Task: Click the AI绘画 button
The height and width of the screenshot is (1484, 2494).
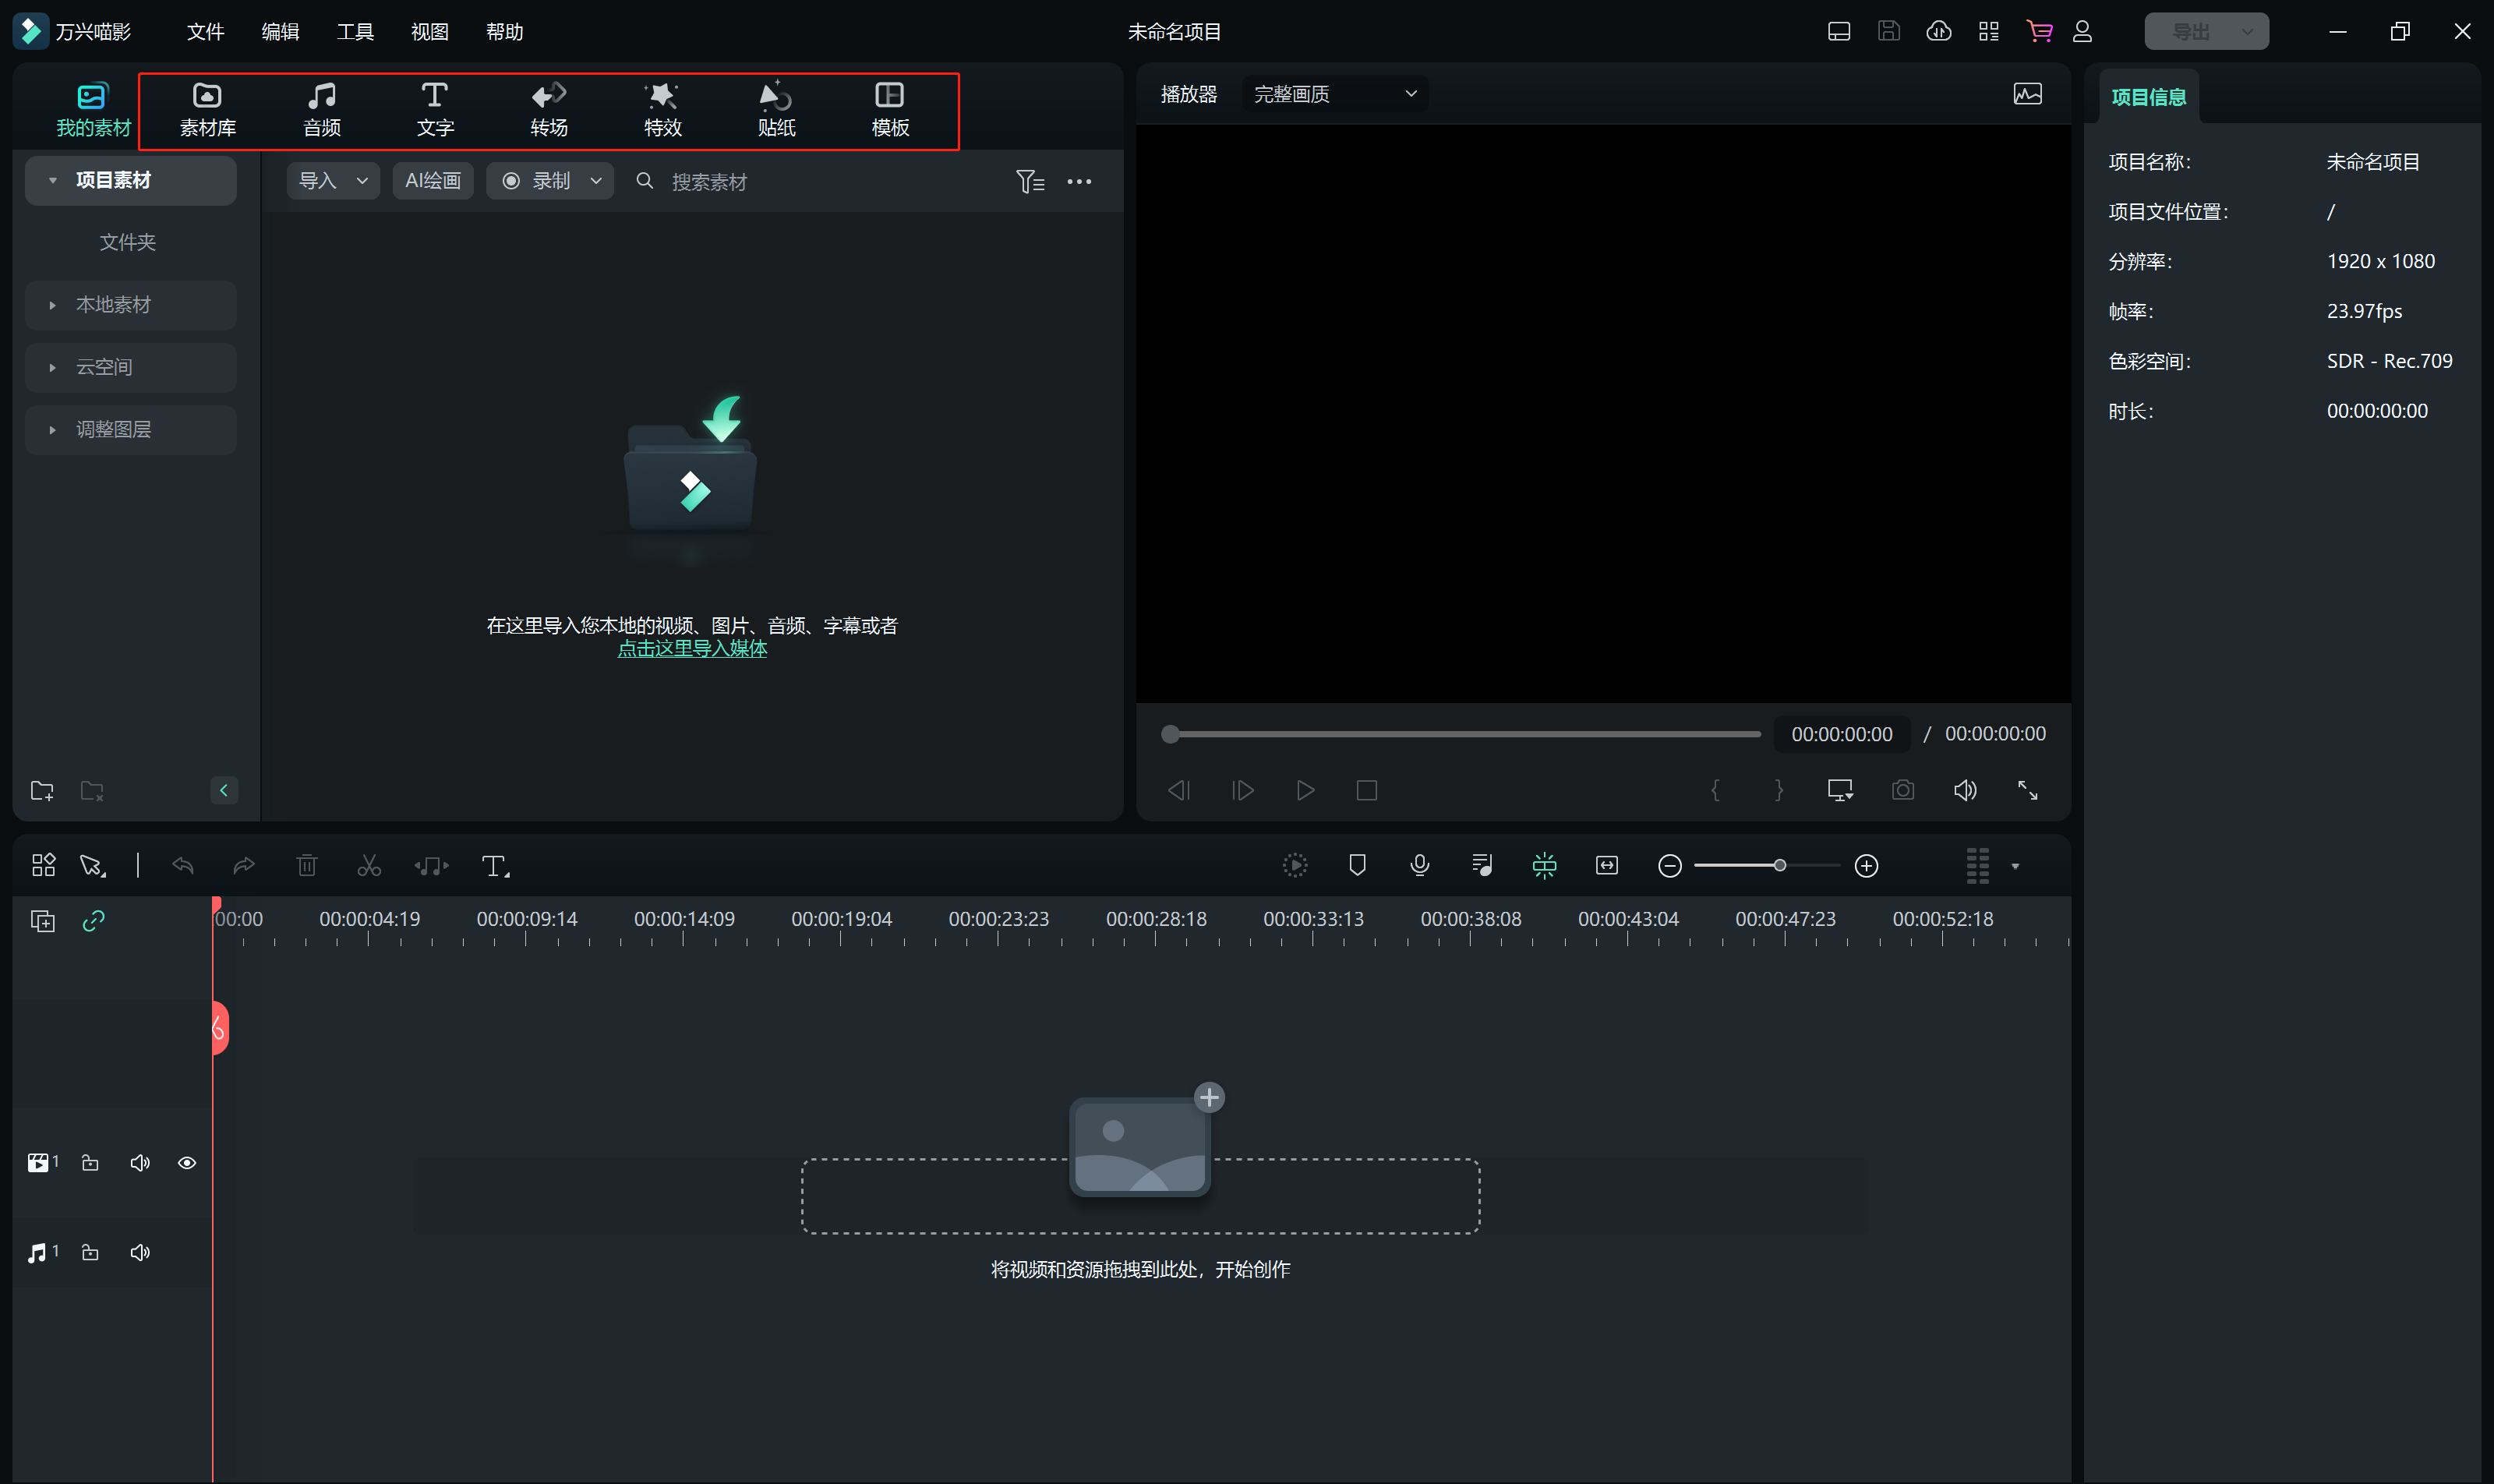Action: [x=432, y=181]
